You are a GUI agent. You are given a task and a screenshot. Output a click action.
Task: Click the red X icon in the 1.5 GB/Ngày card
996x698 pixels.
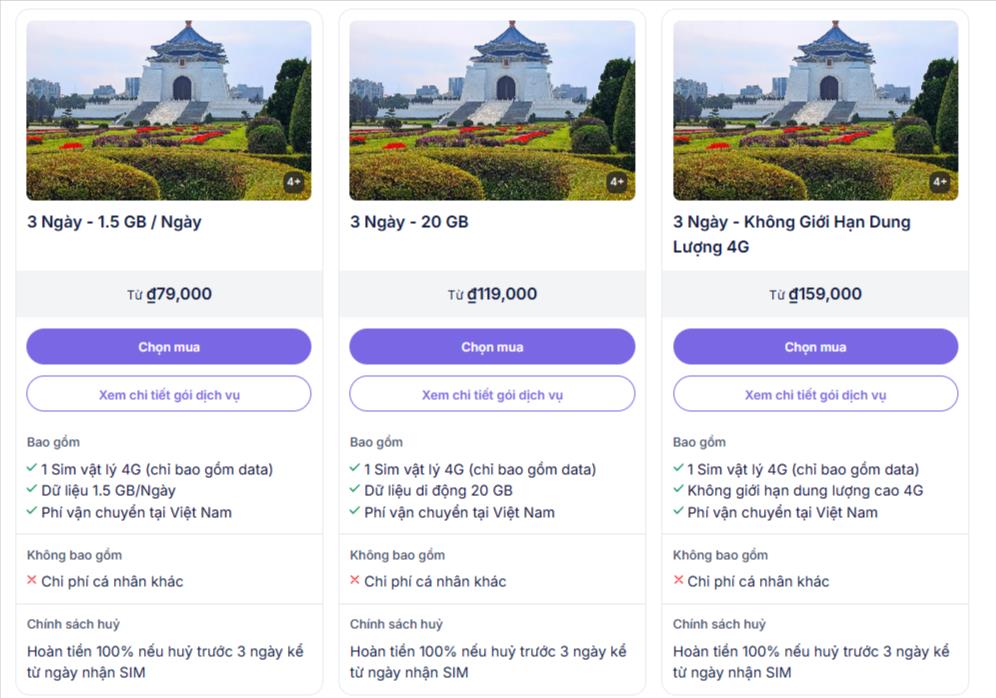(32, 580)
